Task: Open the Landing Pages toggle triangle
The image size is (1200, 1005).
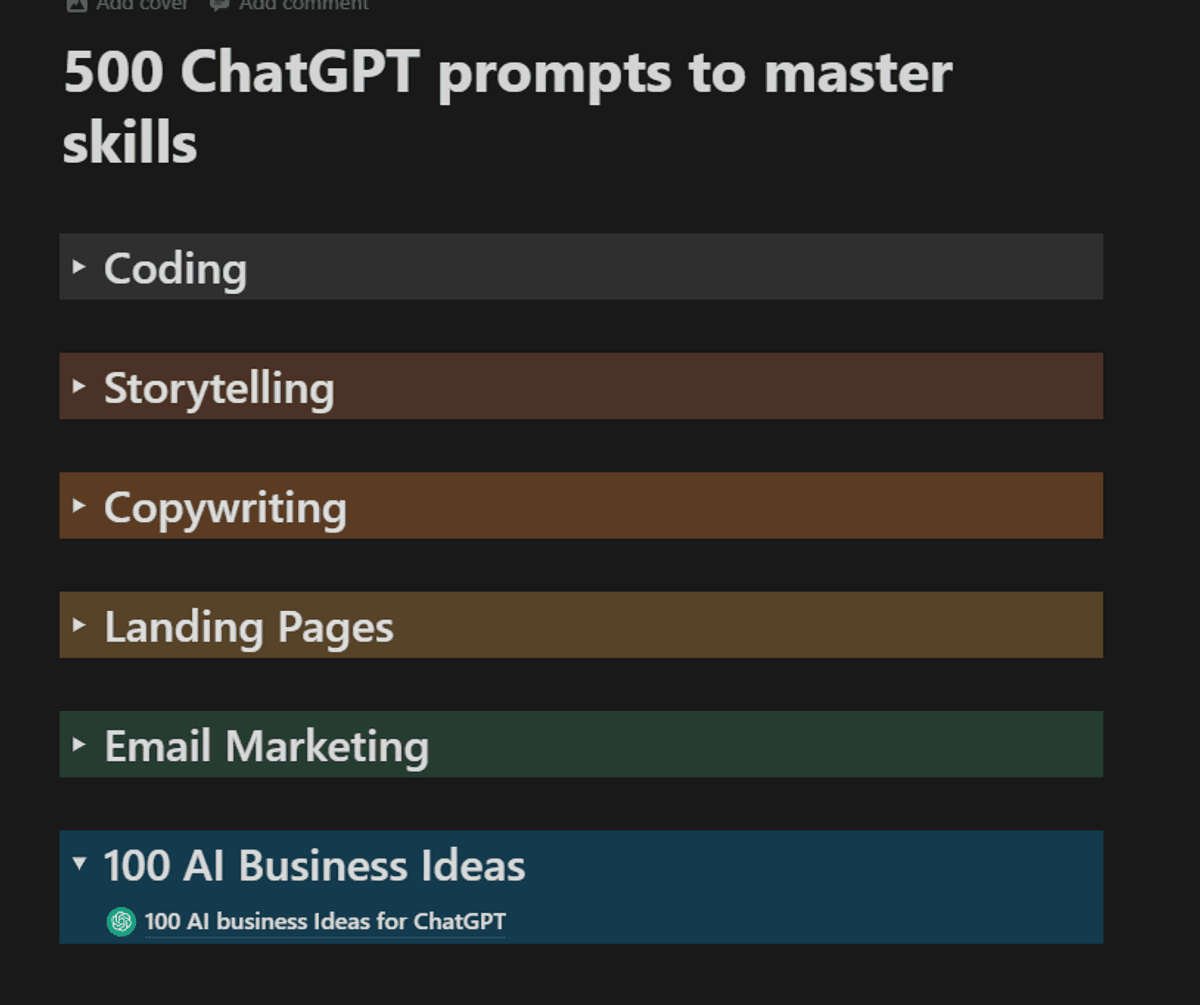Action: pyautogui.click(x=79, y=625)
